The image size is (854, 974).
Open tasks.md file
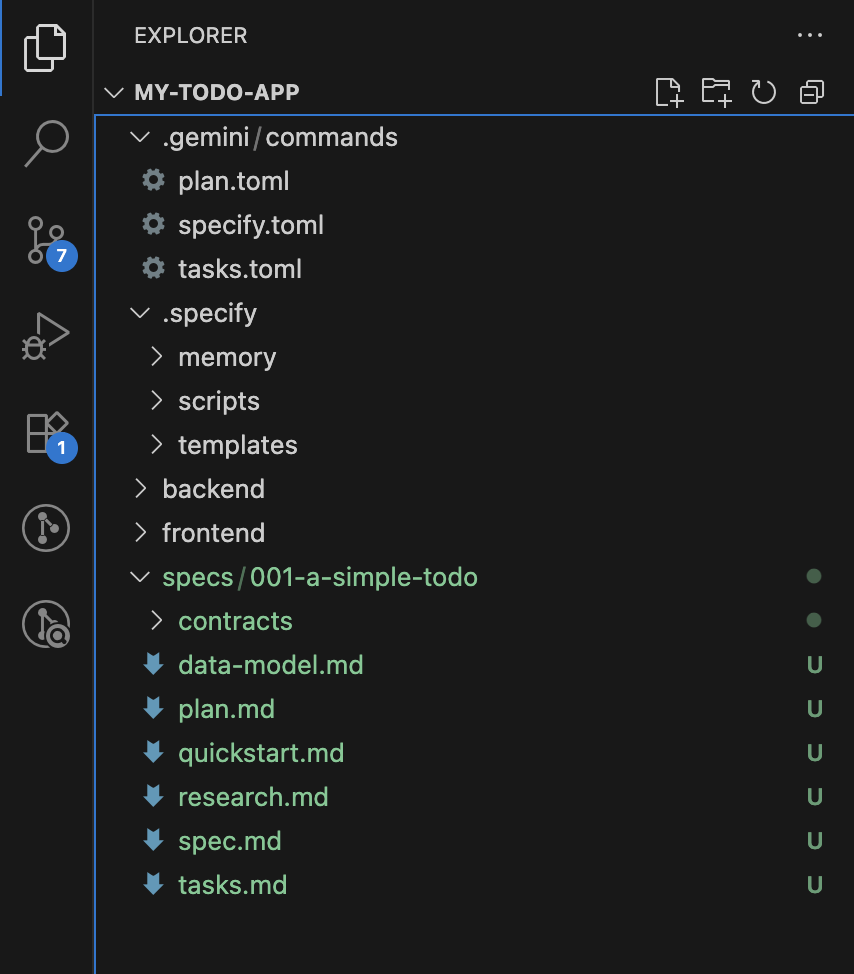[233, 885]
